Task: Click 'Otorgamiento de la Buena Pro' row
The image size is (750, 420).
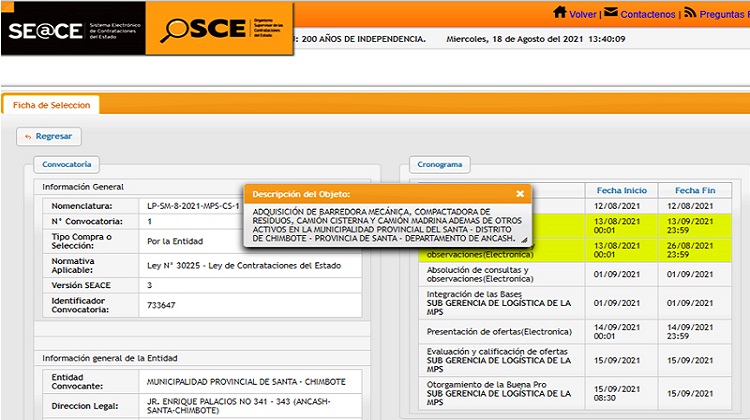Action: coord(575,394)
